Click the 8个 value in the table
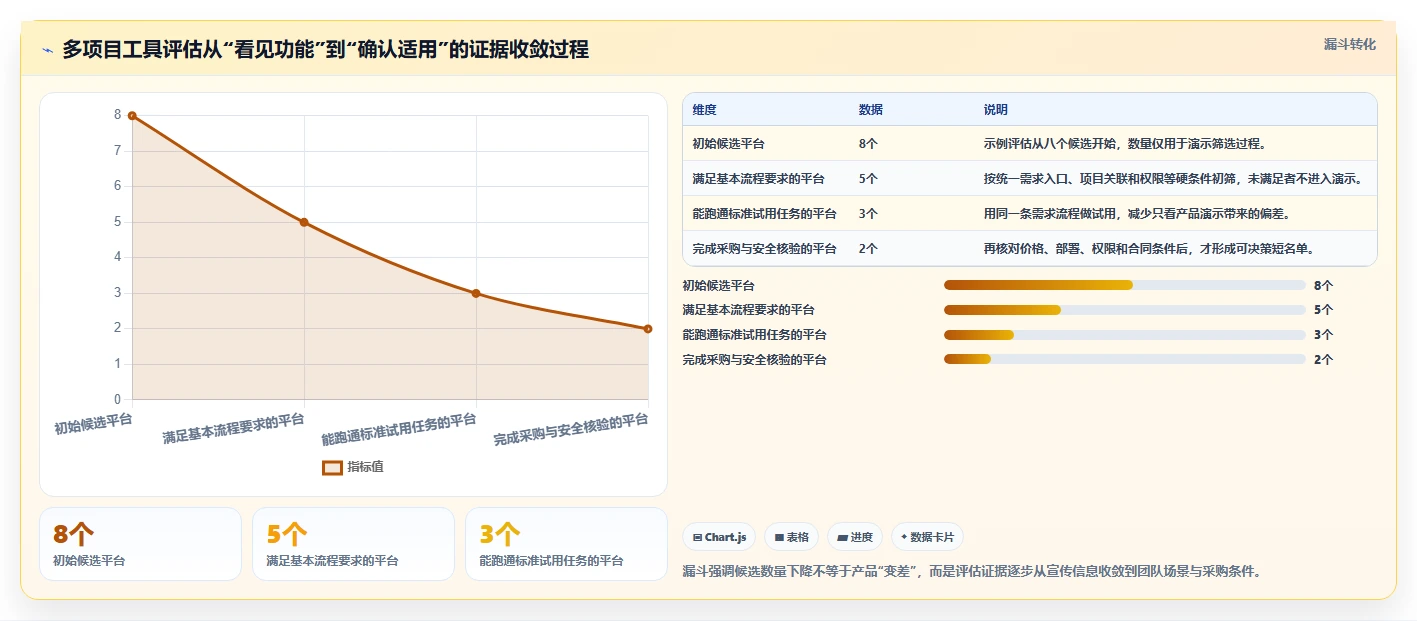Image resolution: width=1417 pixels, height=621 pixels. (x=868, y=144)
